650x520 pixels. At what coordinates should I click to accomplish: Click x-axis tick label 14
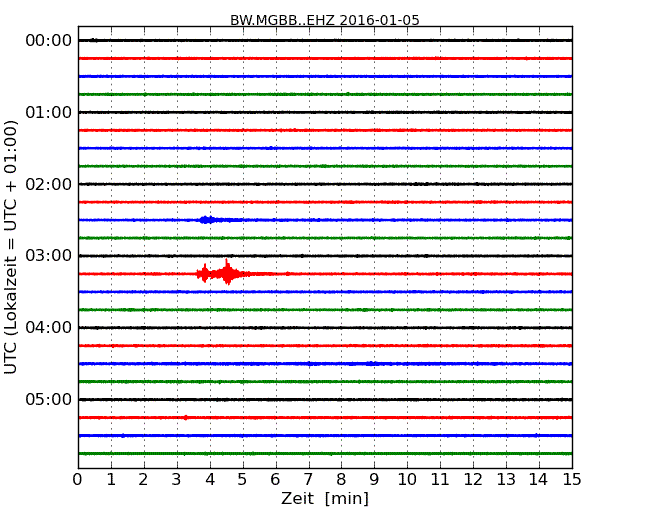(538, 480)
